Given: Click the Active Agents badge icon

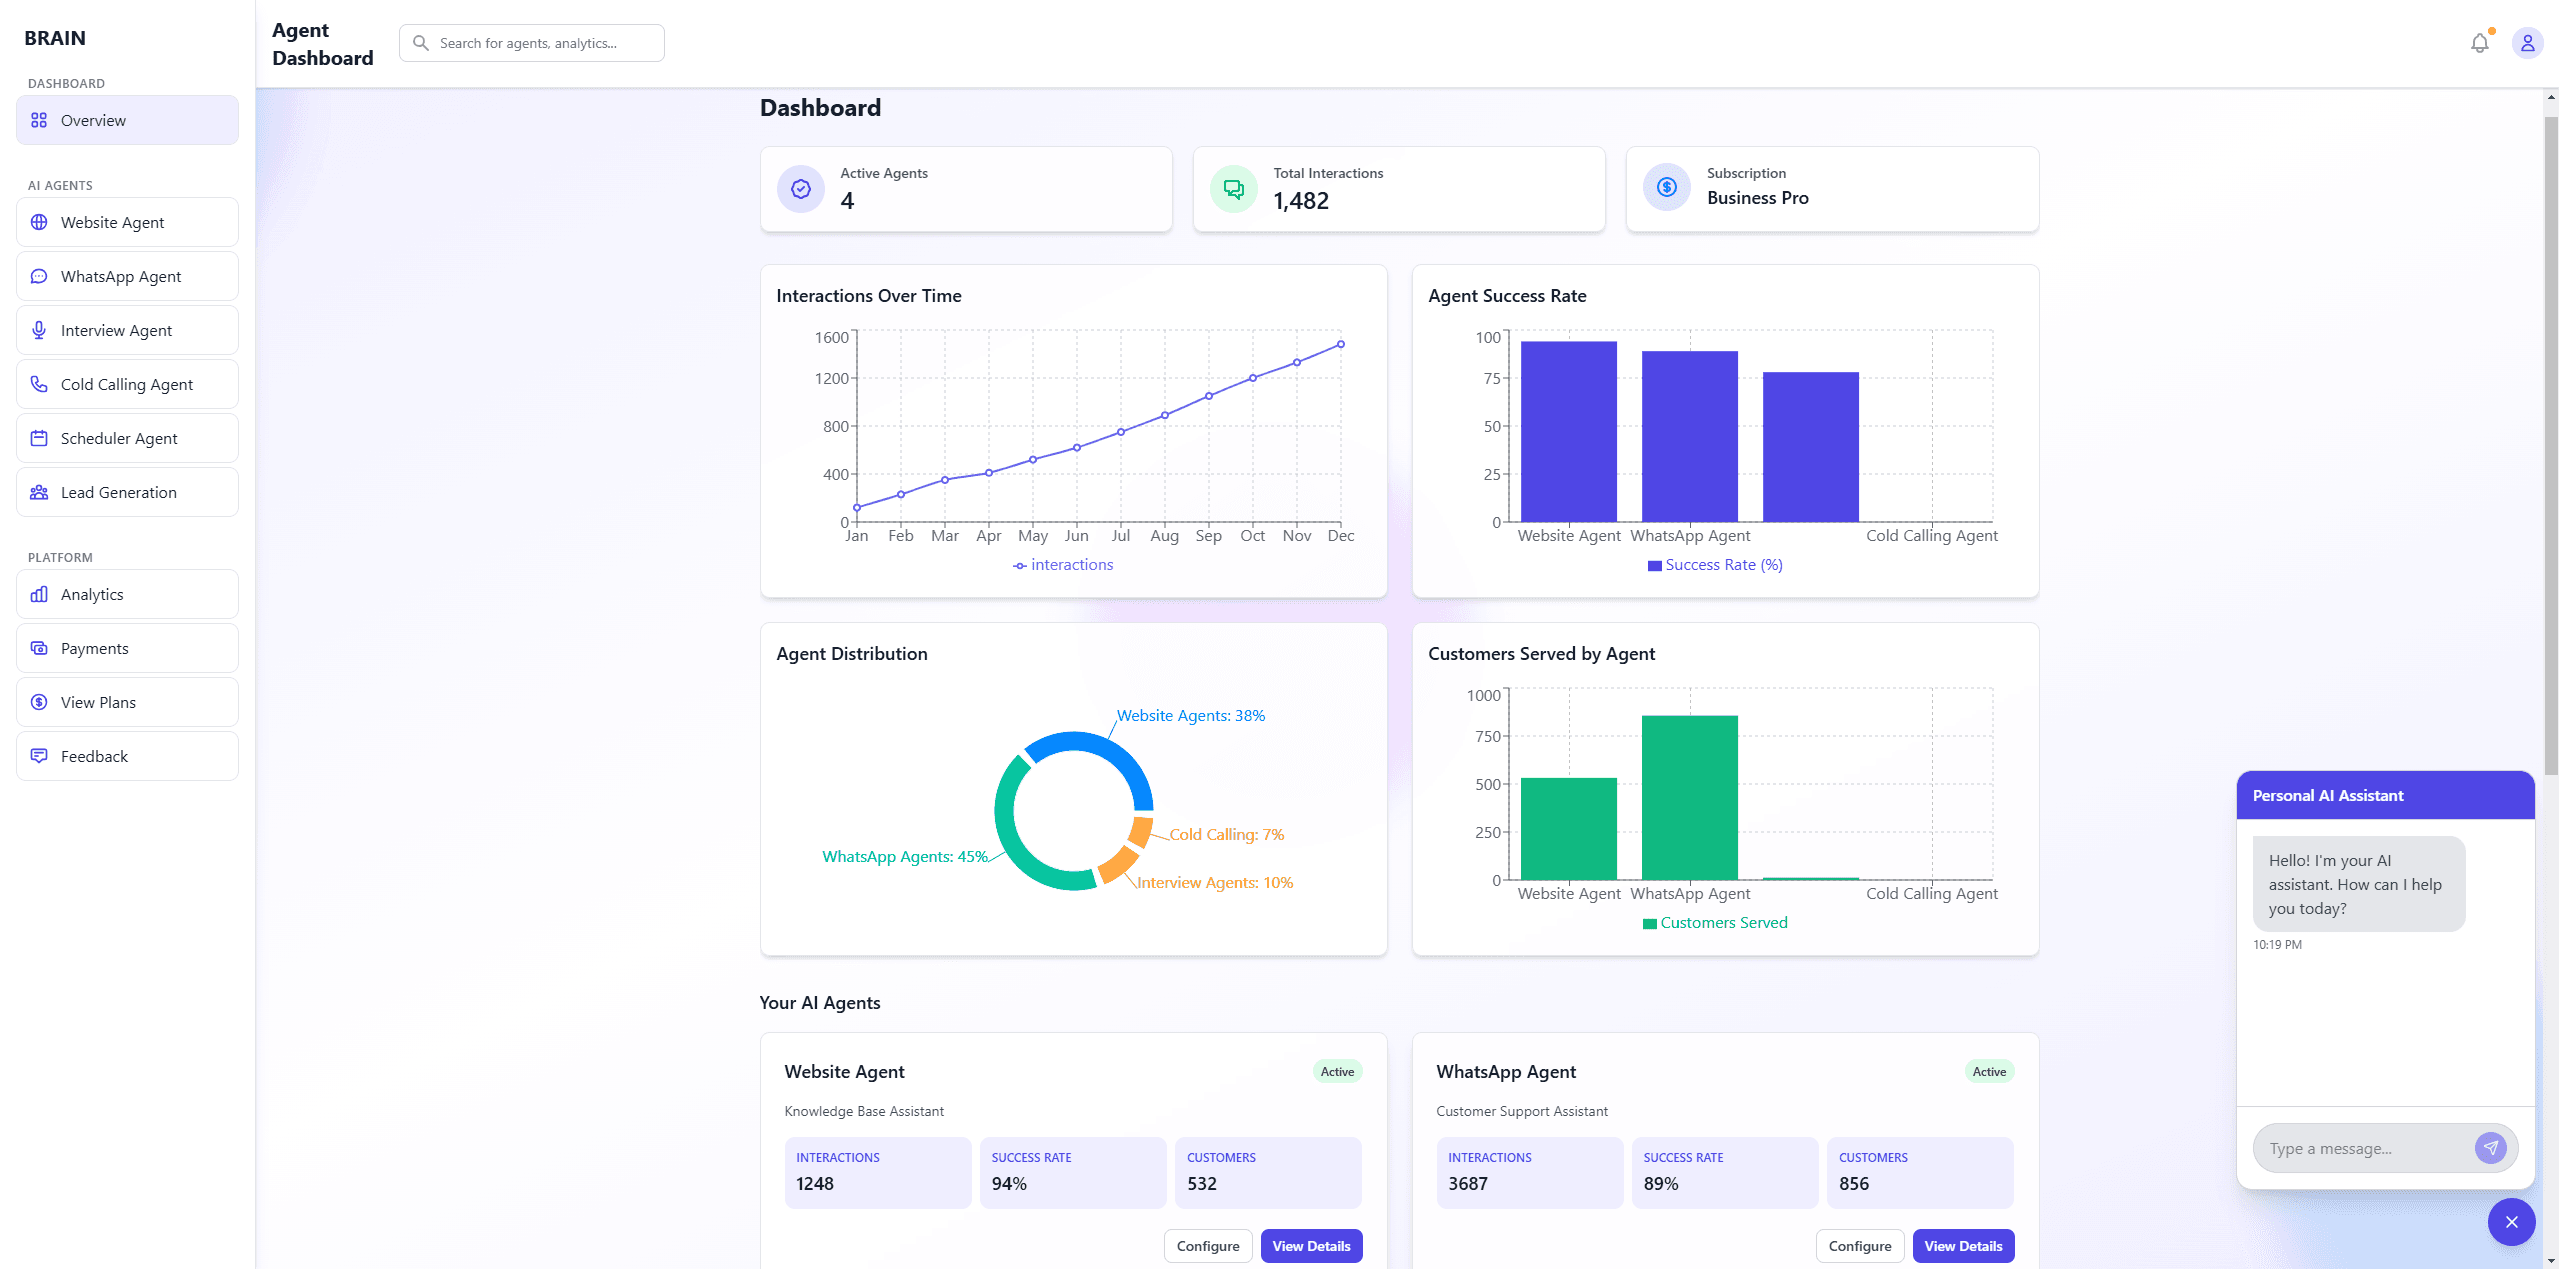Looking at the screenshot, I should [801, 189].
